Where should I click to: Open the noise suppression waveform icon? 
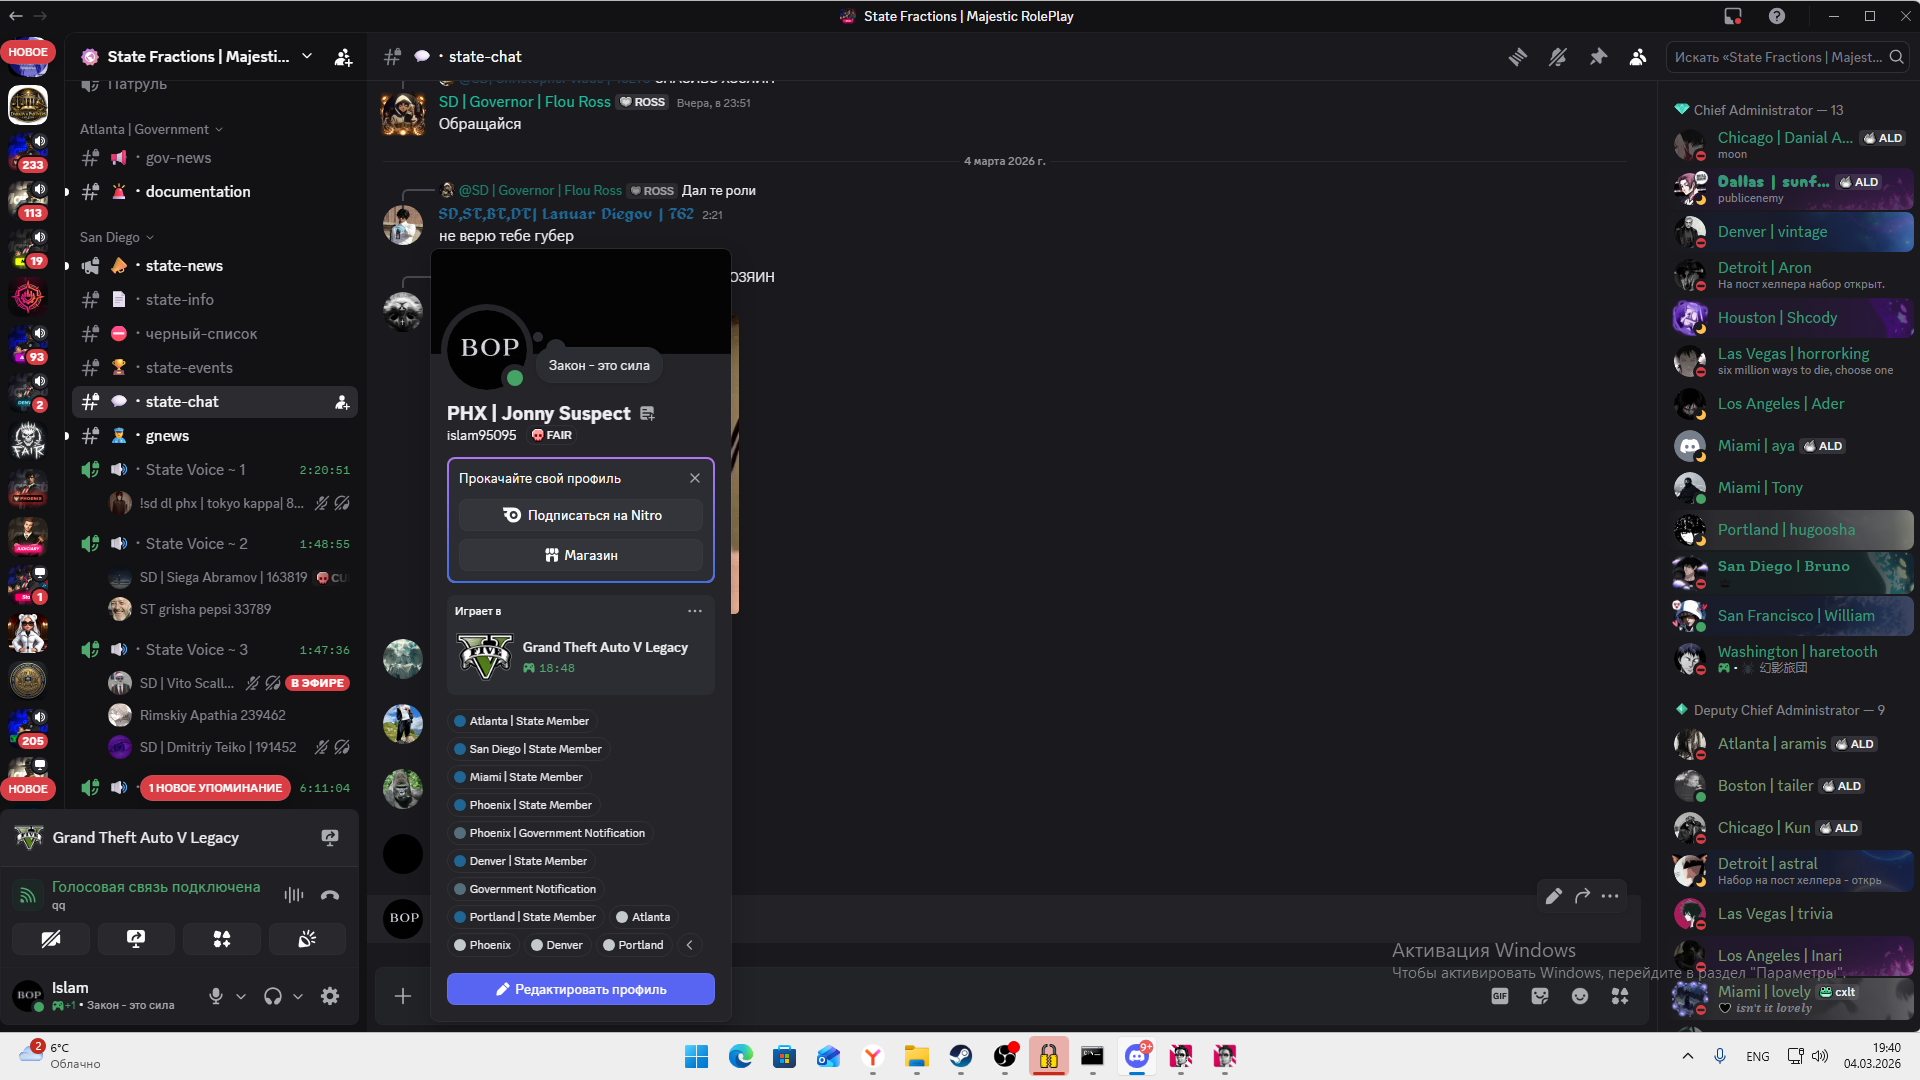click(x=293, y=895)
